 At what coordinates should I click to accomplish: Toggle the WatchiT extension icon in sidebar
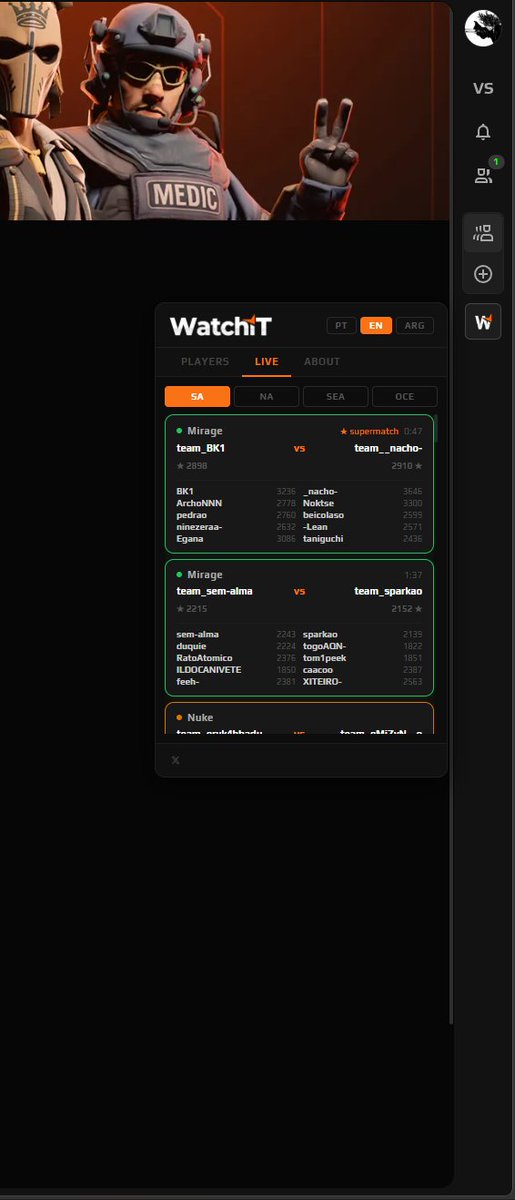[483, 322]
